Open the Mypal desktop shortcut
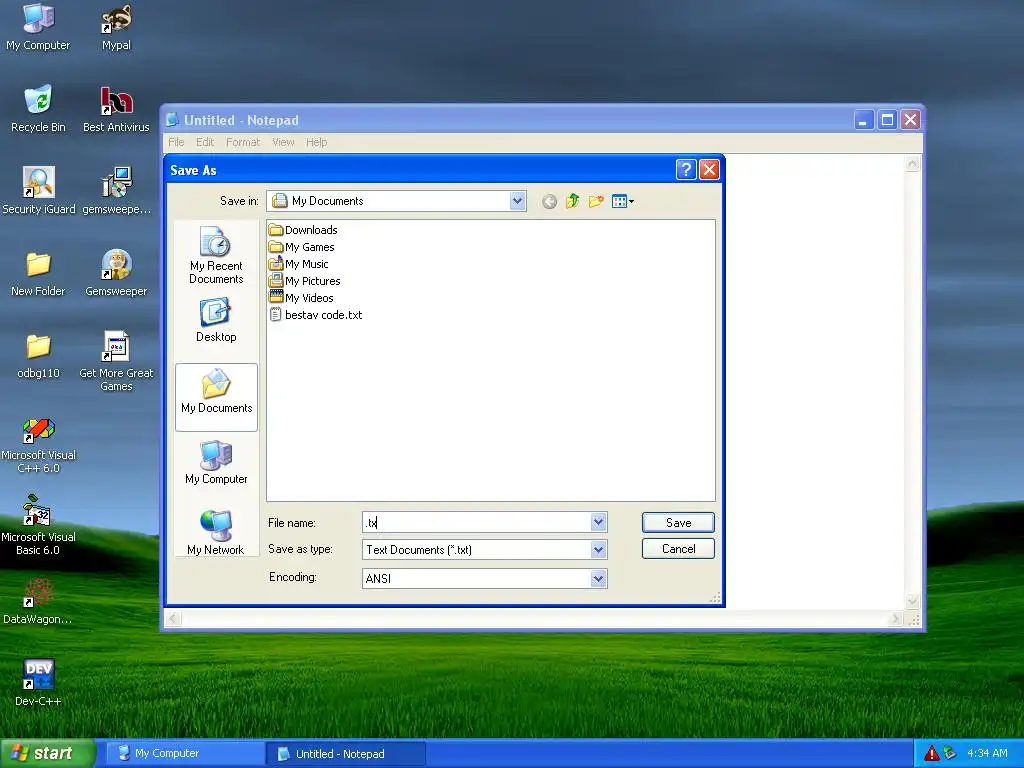 (116, 28)
